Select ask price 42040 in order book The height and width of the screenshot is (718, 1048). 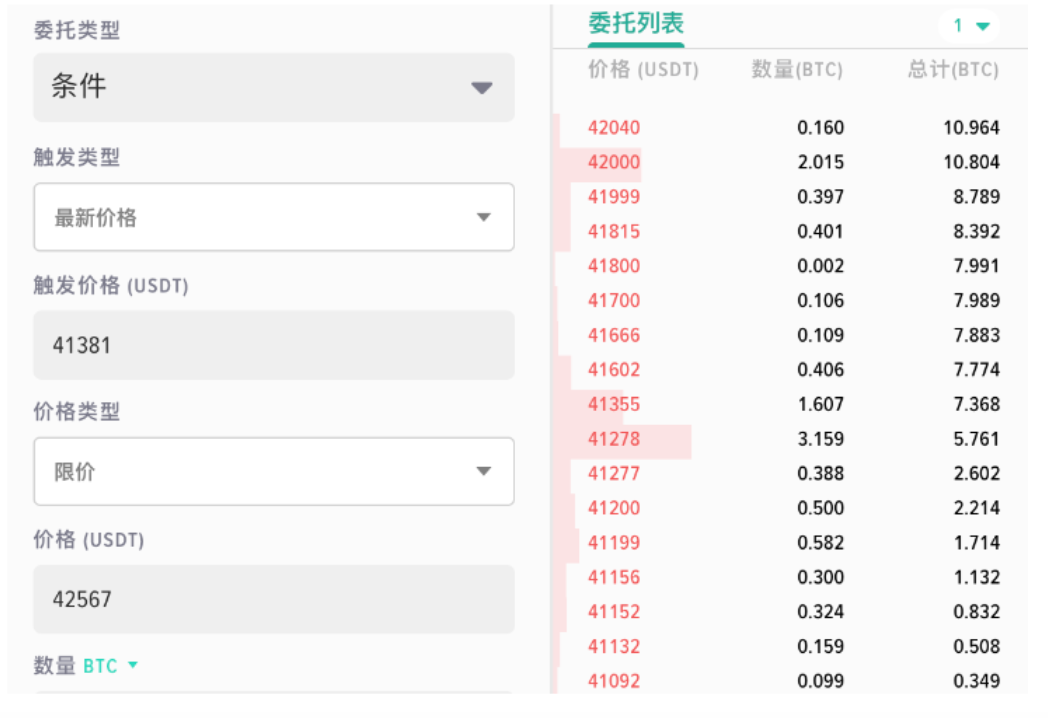click(x=614, y=128)
